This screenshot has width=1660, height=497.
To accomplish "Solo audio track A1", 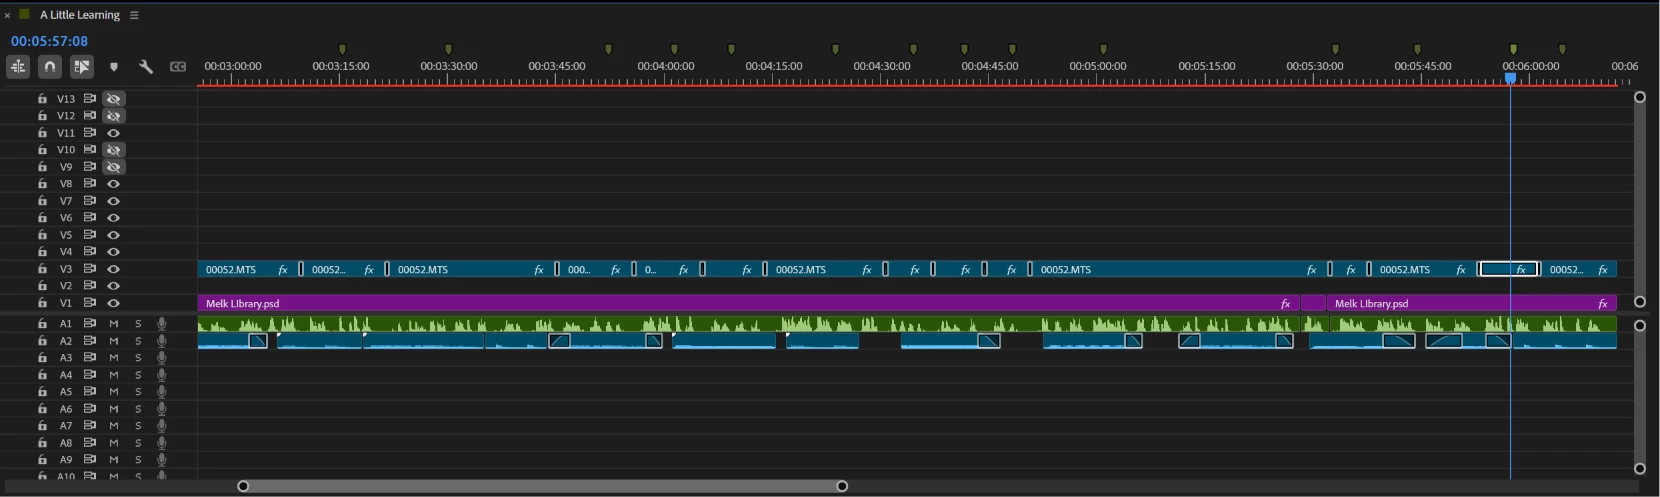I will [x=138, y=324].
